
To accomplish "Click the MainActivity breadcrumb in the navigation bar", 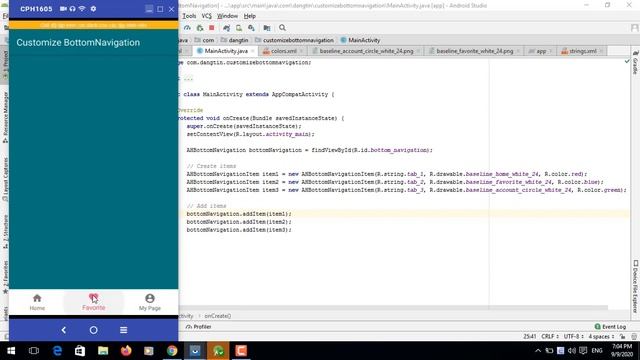I will point(360,40).
